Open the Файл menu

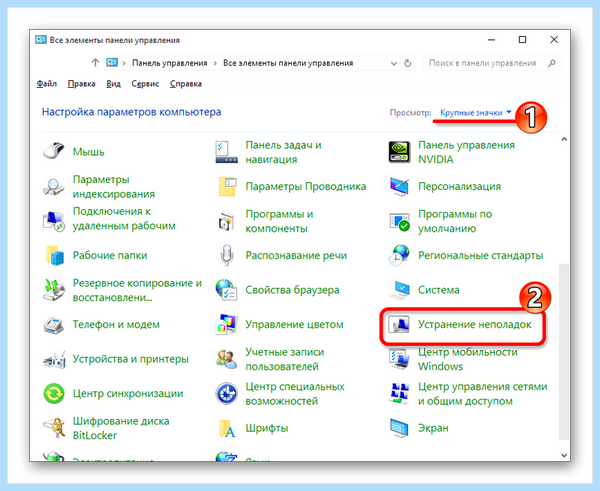[x=47, y=84]
